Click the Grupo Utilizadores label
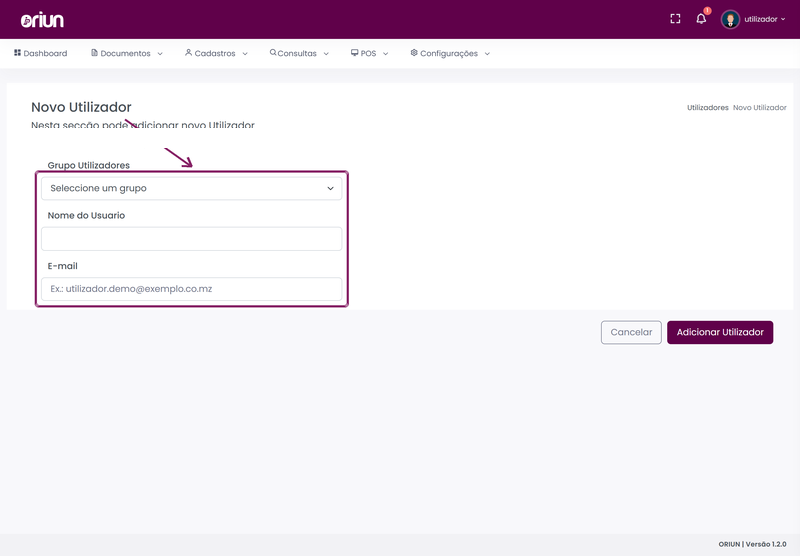This screenshot has width=800, height=556. [x=89, y=165]
